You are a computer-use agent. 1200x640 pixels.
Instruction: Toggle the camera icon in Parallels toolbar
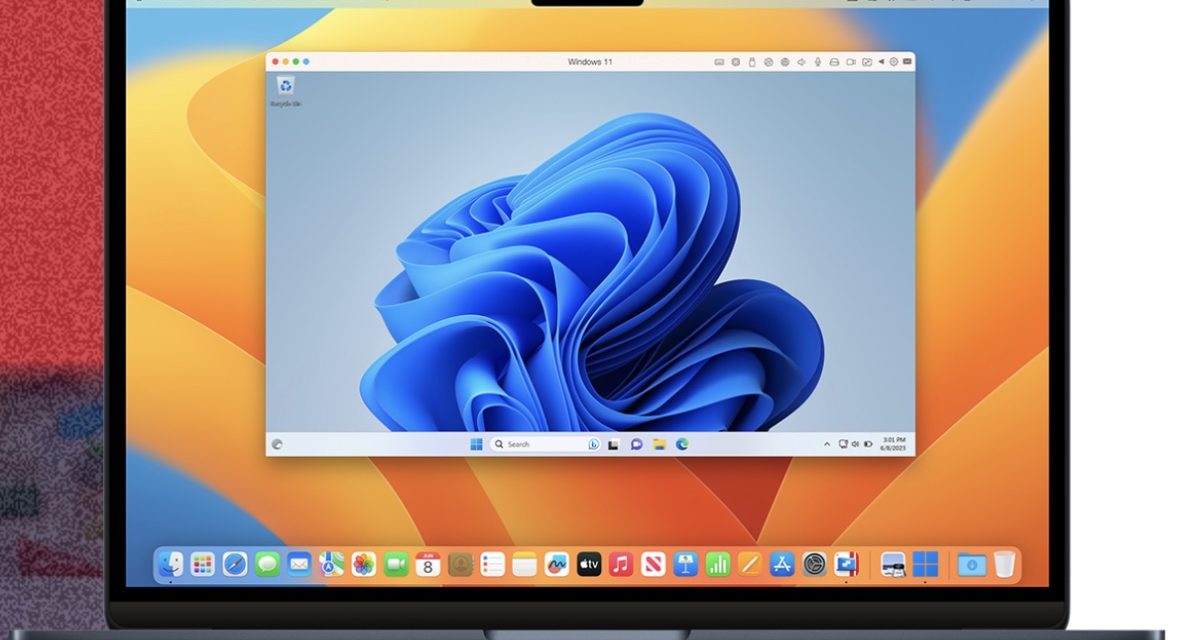(x=850, y=62)
